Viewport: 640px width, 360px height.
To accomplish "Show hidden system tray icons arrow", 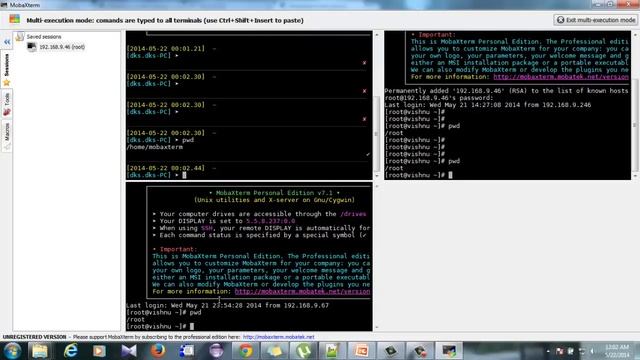I will click(x=548, y=351).
